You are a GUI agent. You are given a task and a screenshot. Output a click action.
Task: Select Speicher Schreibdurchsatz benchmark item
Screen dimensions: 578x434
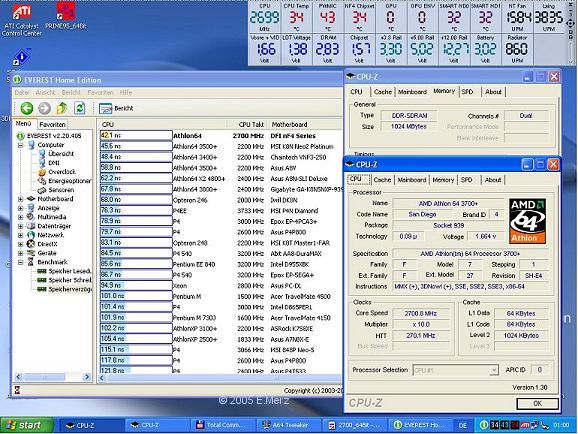point(64,280)
